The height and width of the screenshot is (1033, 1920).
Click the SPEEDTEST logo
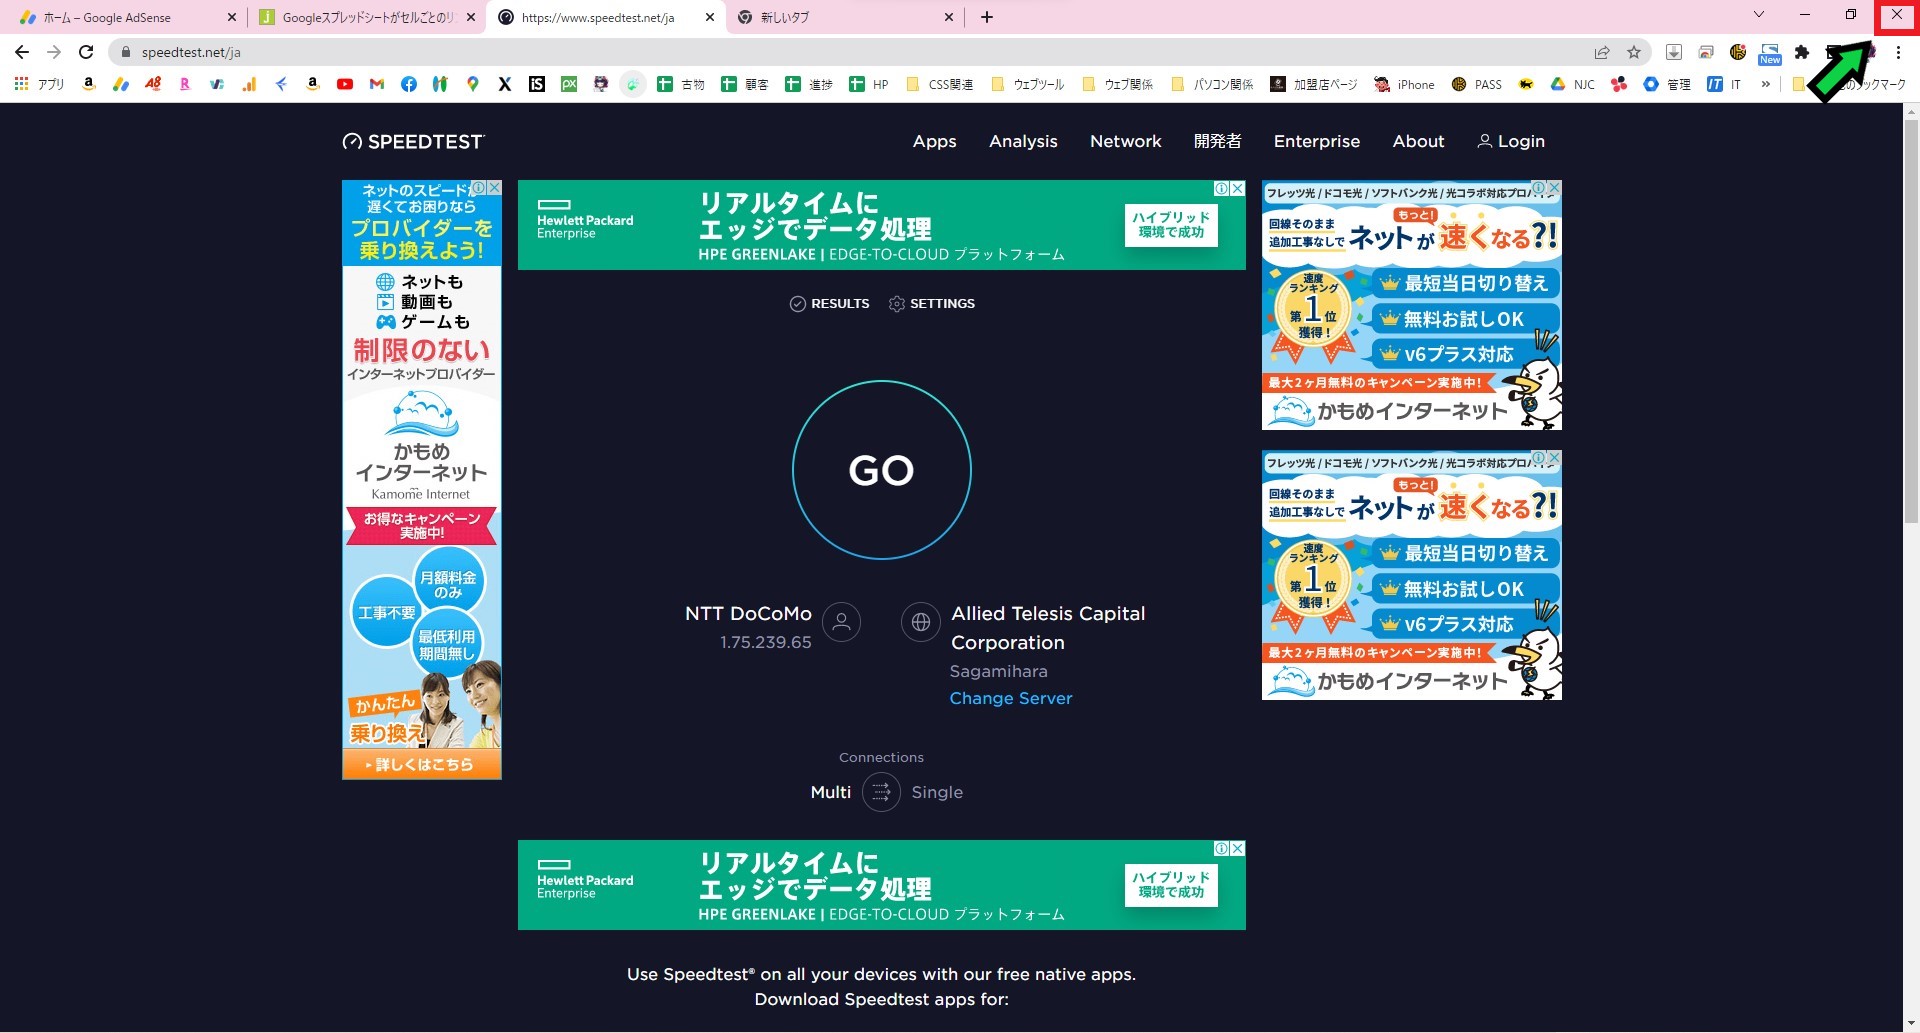pyautogui.click(x=413, y=141)
